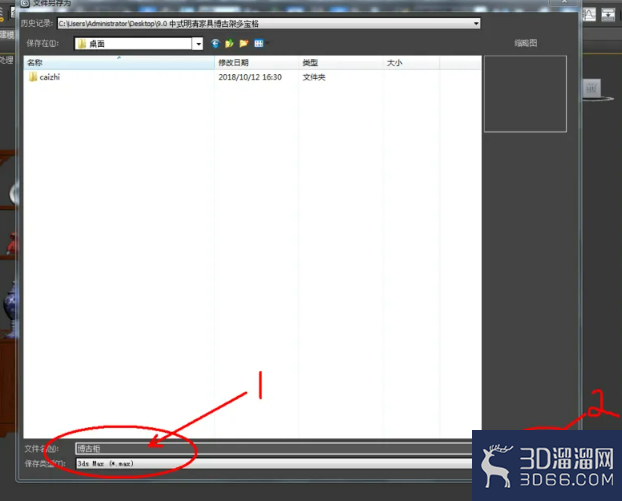Create a new folder using toolbar icon
Screen dimensions: 622x501
pos(244,43)
